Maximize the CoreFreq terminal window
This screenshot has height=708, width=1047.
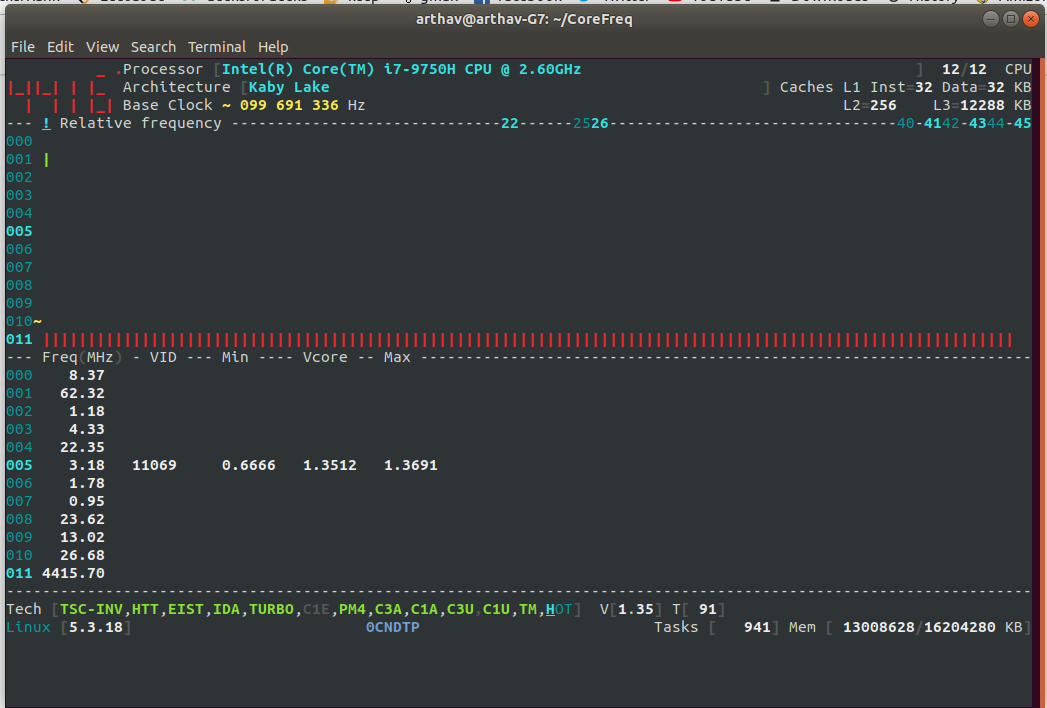[1011, 19]
